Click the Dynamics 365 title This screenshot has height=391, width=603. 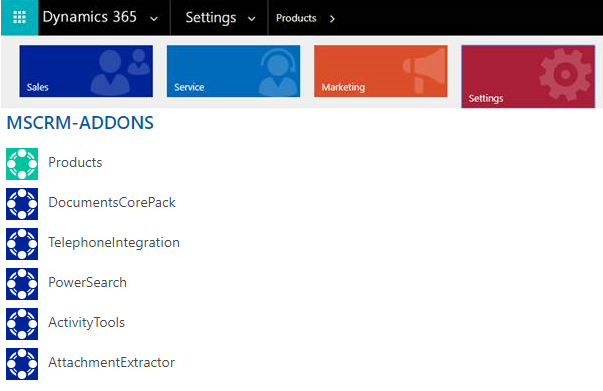(x=89, y=17)
